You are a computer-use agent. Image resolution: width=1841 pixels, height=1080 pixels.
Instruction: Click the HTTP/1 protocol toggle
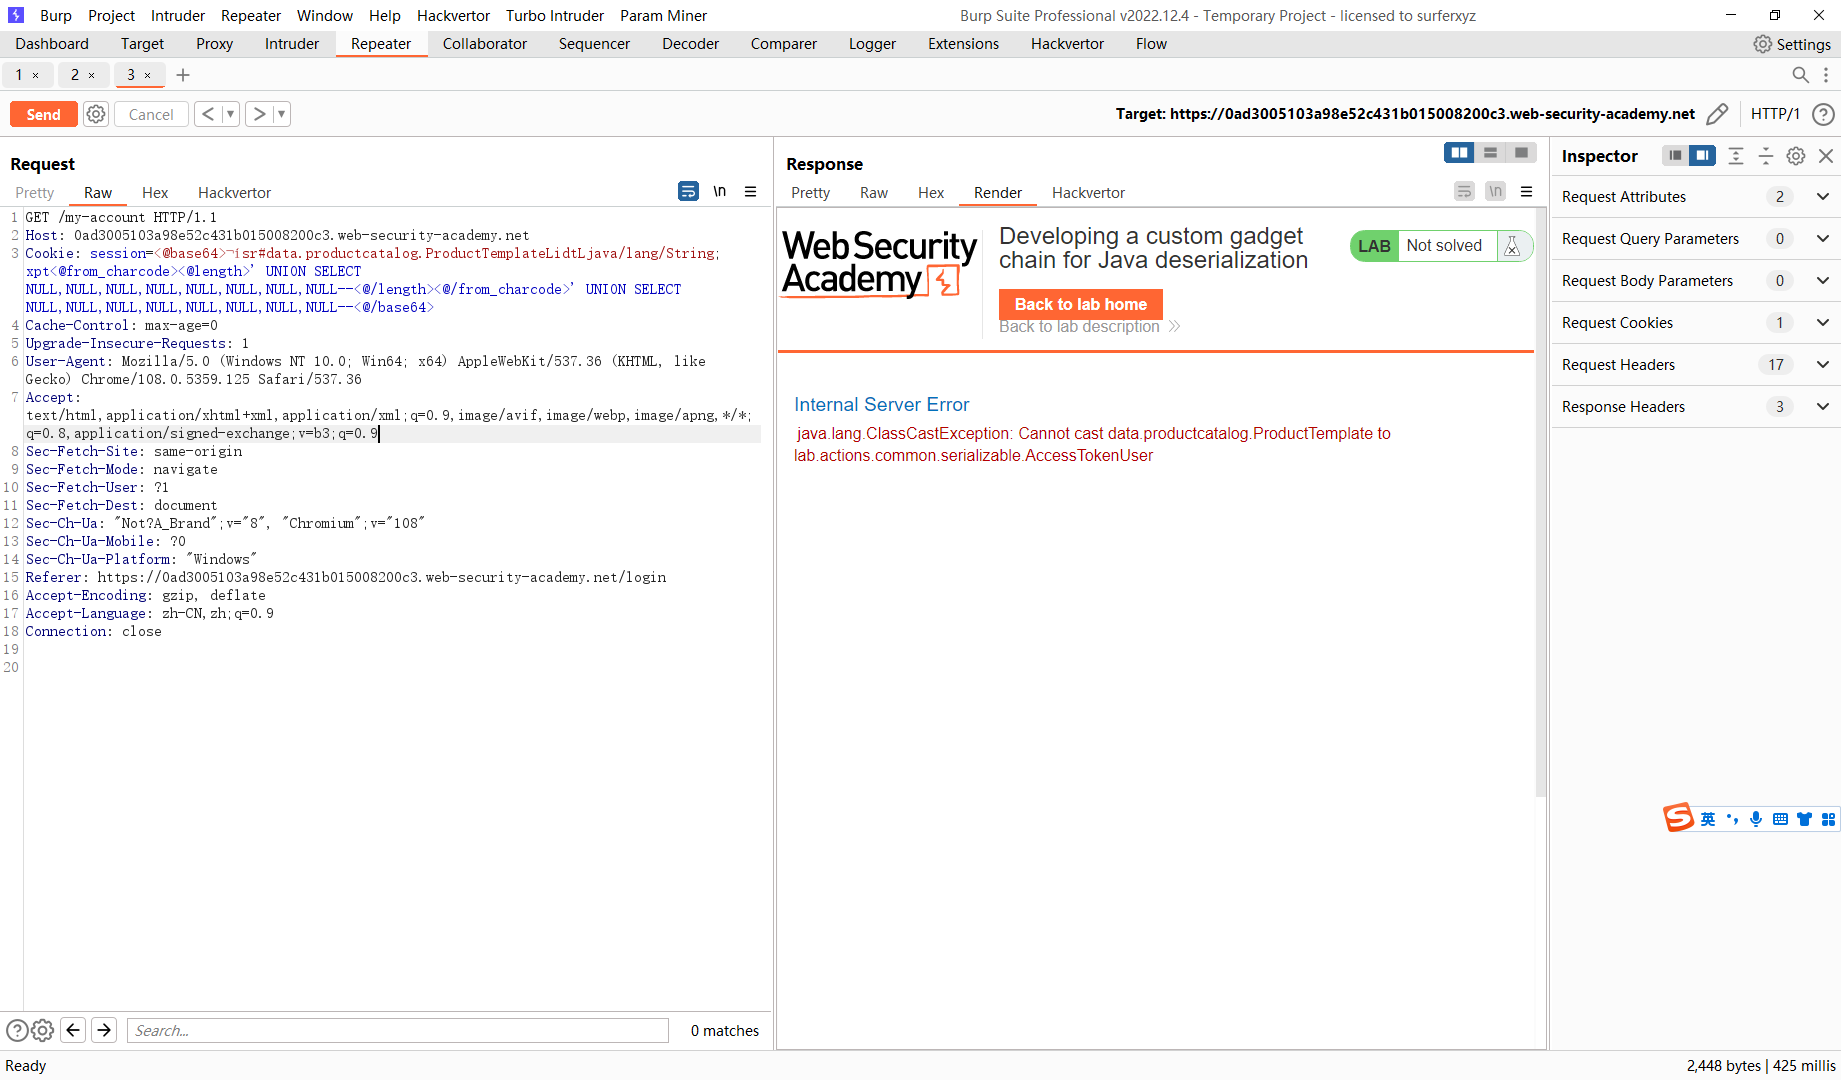pos(1775,114)
